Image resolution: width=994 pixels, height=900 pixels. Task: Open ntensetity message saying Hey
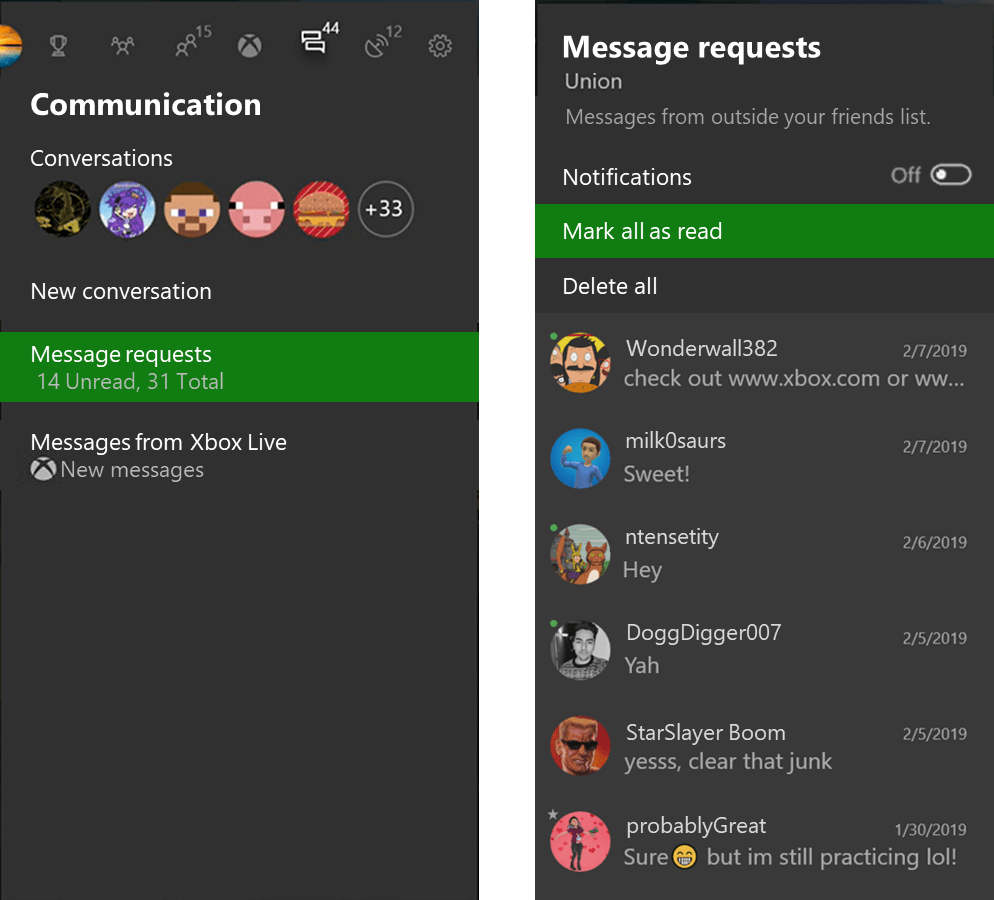point(765,553)
